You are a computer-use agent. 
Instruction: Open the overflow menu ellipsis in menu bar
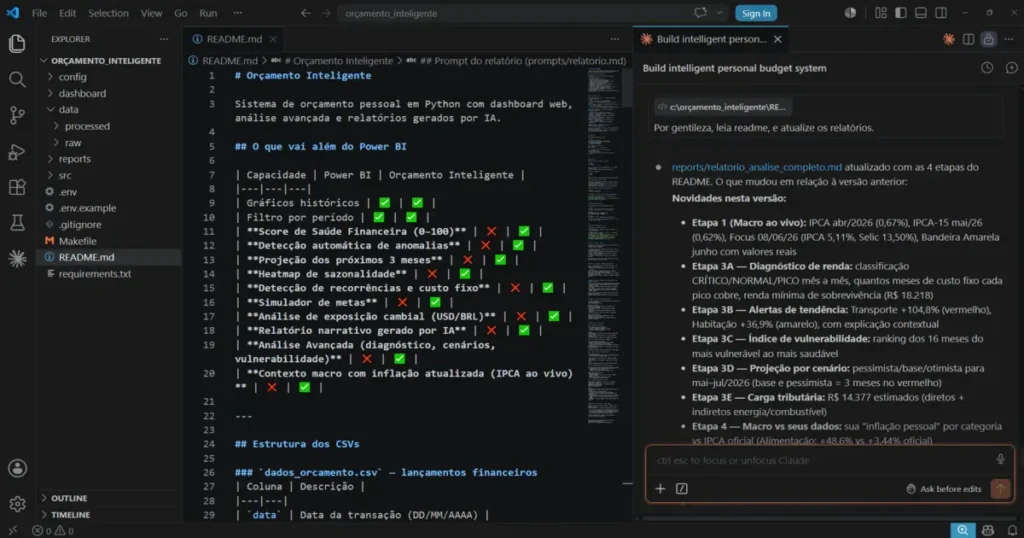click(x=238, y=13)
